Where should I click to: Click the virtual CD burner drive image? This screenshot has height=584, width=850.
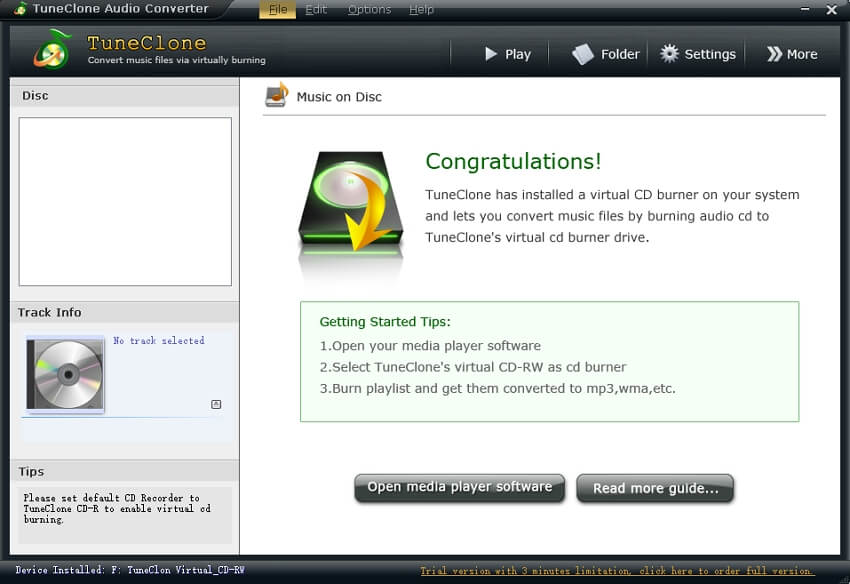point(351,203)
